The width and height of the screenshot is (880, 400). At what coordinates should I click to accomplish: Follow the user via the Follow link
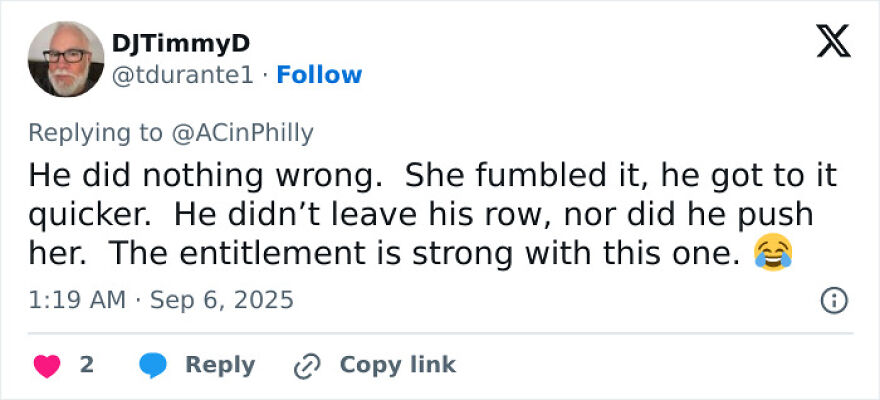(319, 75)
